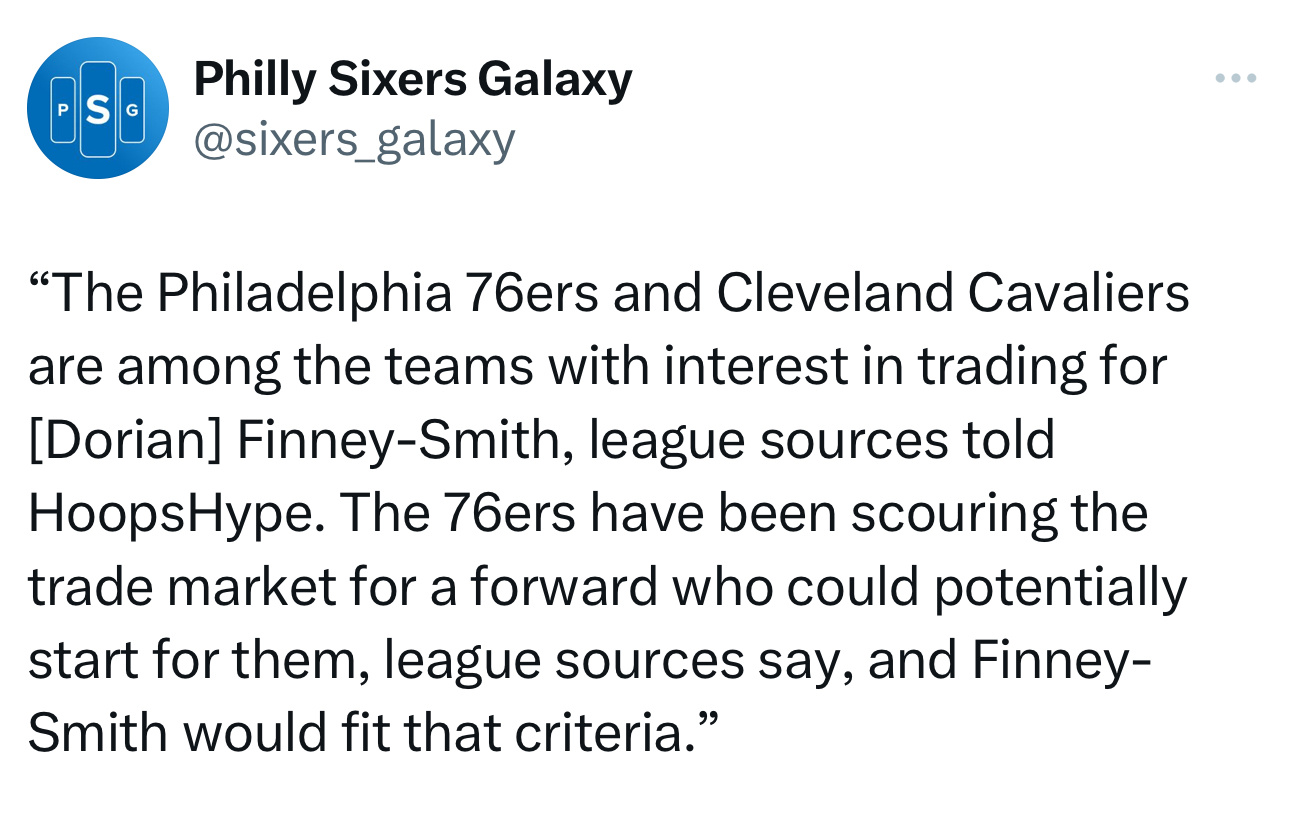Visit the @sixers_galaxy handle link
The image size is (1290, 818).
[353, 140]
